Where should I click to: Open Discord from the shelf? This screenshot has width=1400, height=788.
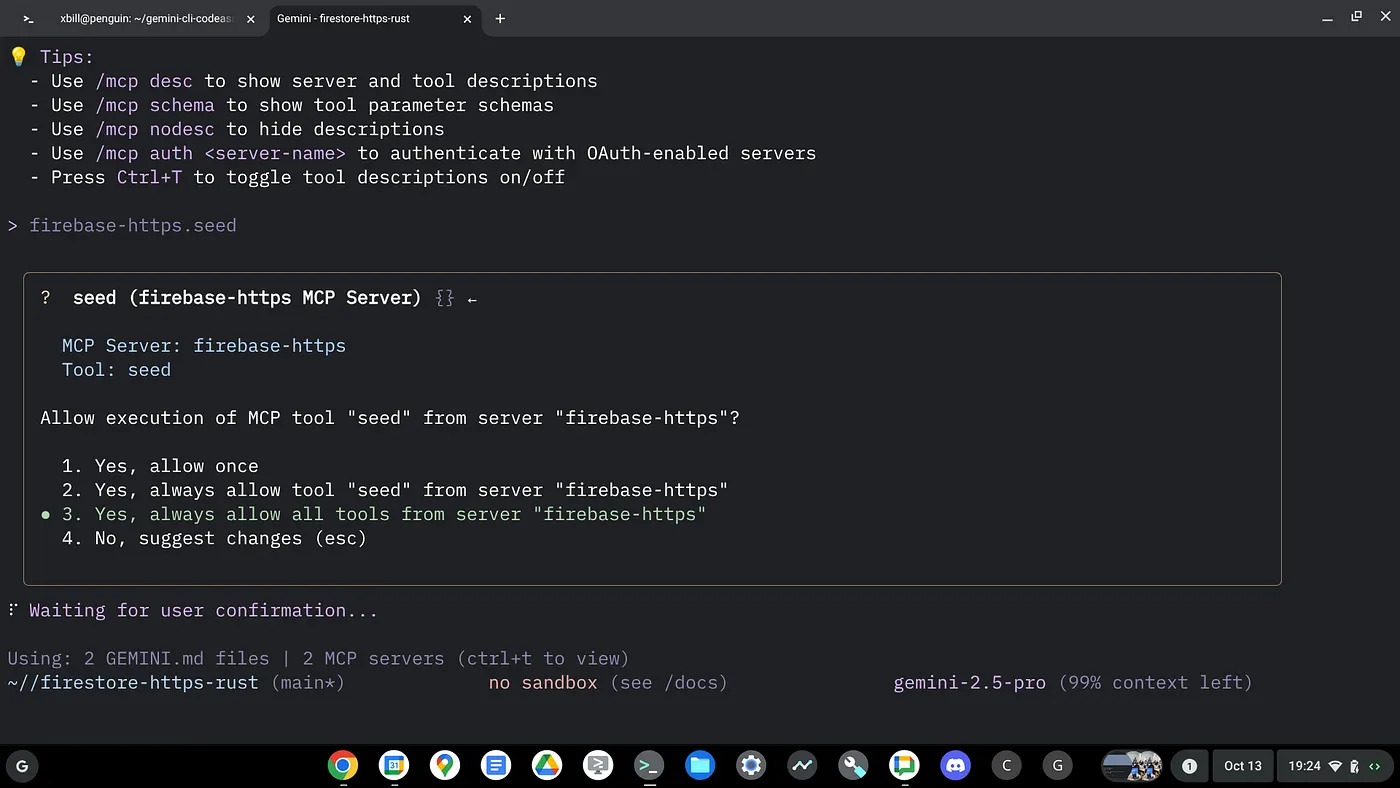point(955,766)
